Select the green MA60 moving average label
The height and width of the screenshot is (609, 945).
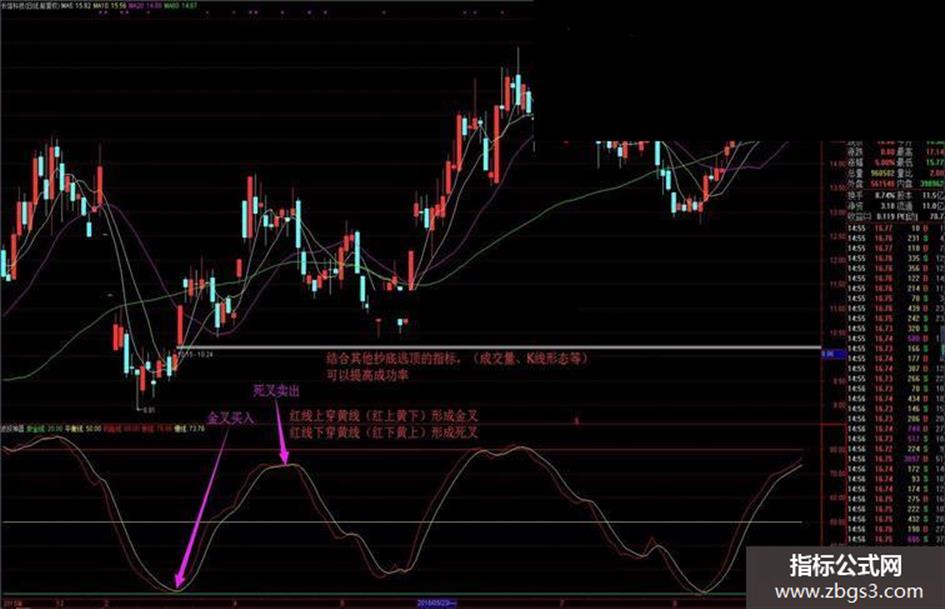(x=180, y=6)
